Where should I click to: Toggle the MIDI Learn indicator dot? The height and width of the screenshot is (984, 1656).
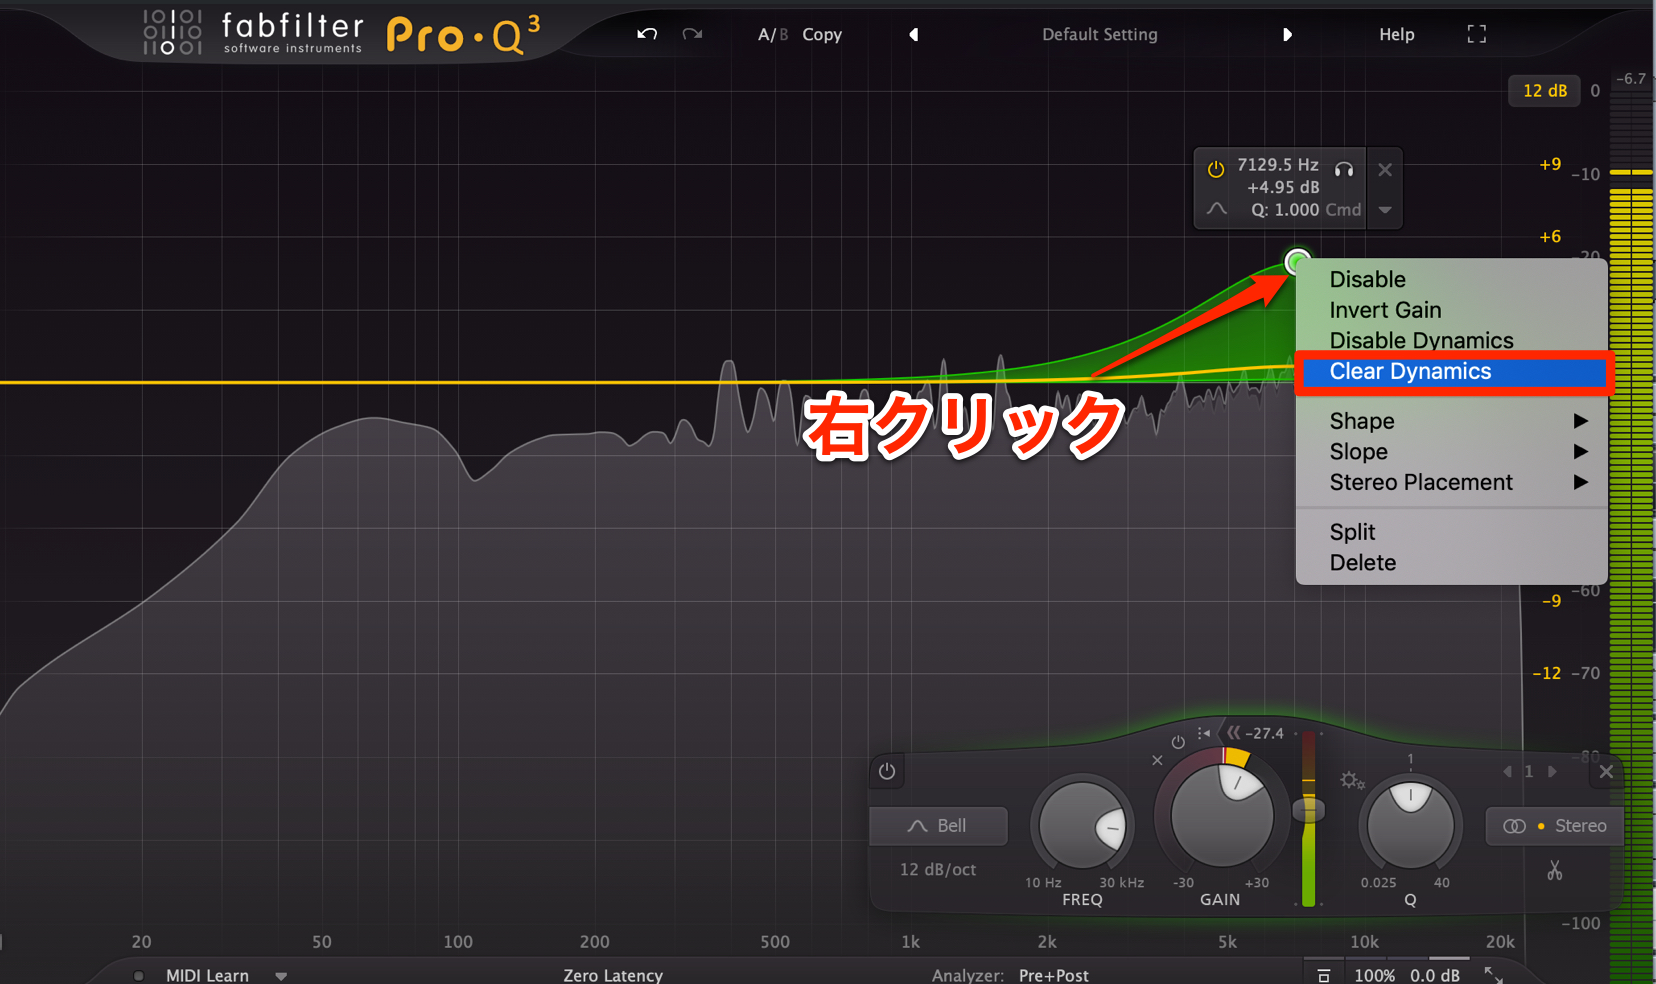point(139,976)
